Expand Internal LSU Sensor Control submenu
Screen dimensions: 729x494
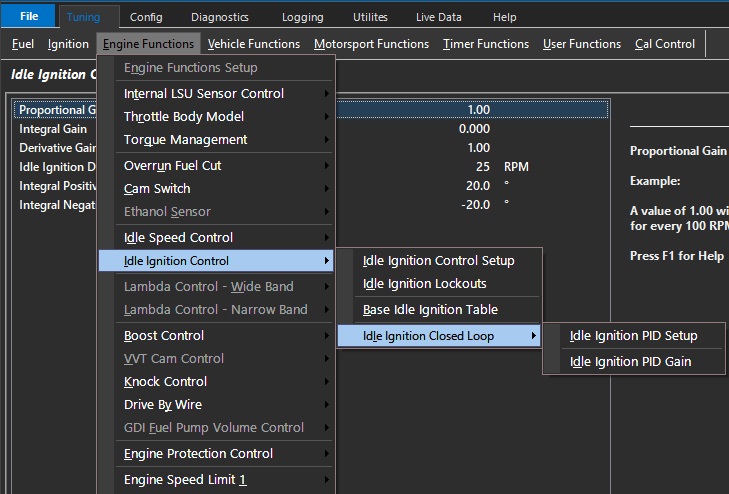pyautogui.click(x=204, y=94)
